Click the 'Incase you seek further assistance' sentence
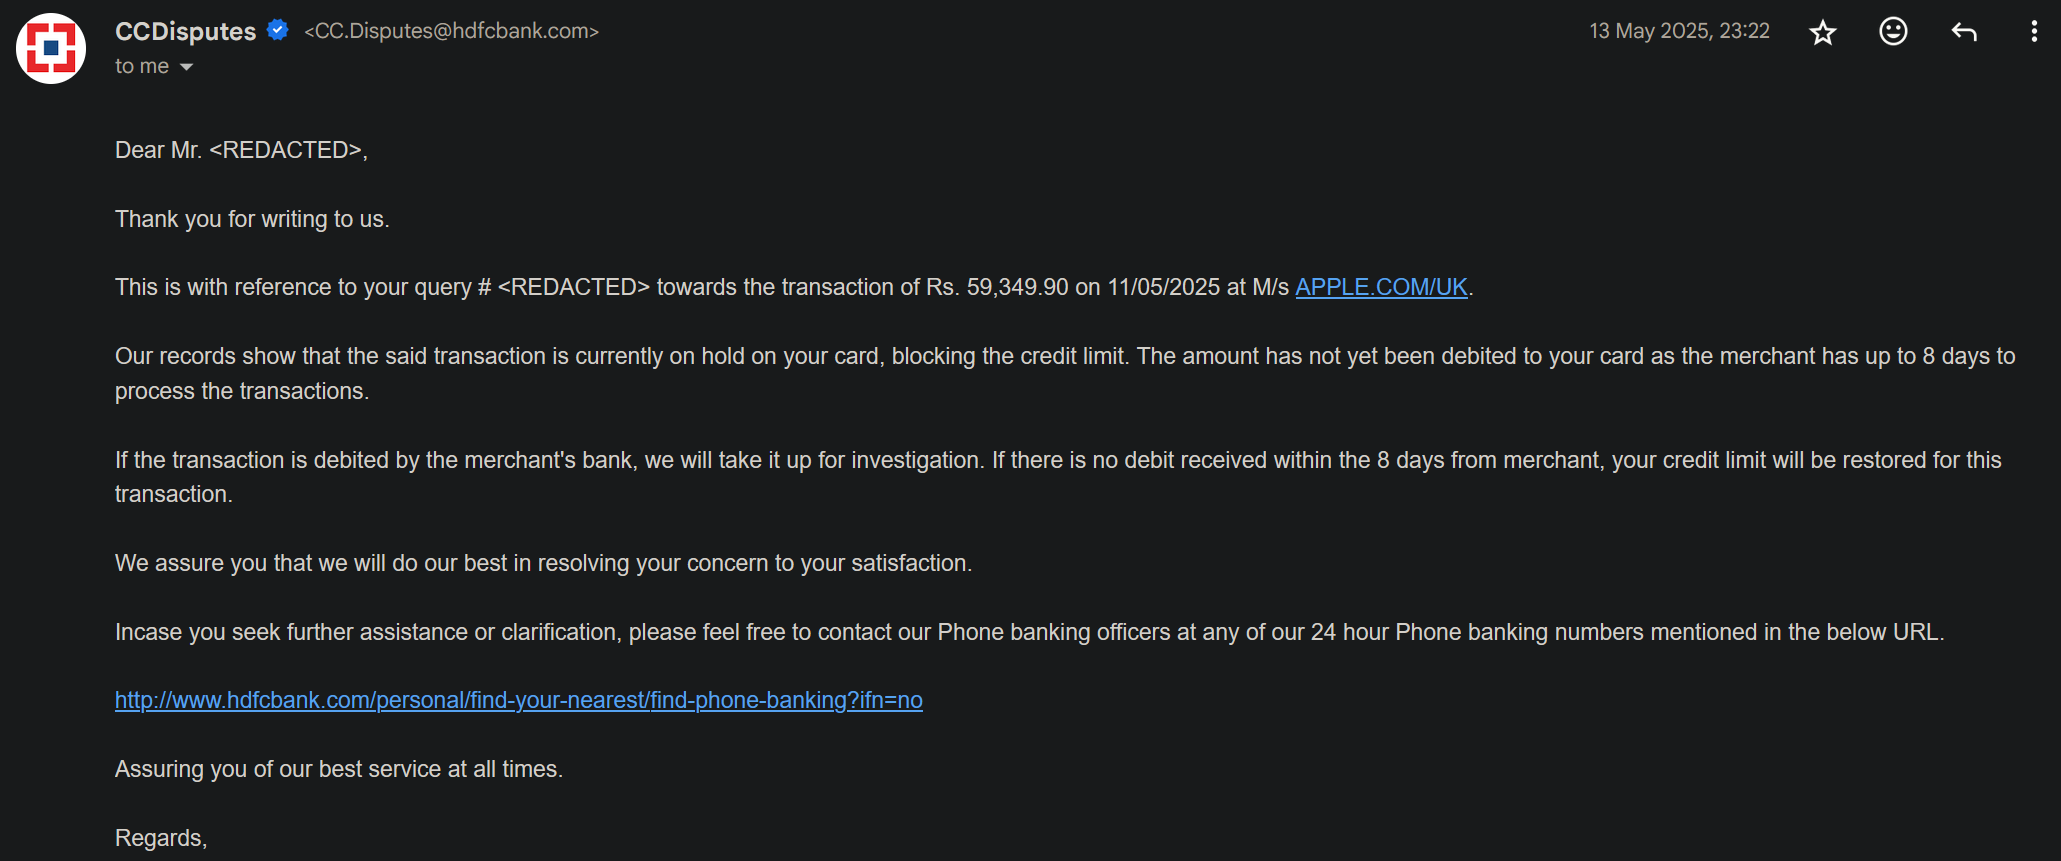This screenshot has width=2061, height=861. (1030, 632)
